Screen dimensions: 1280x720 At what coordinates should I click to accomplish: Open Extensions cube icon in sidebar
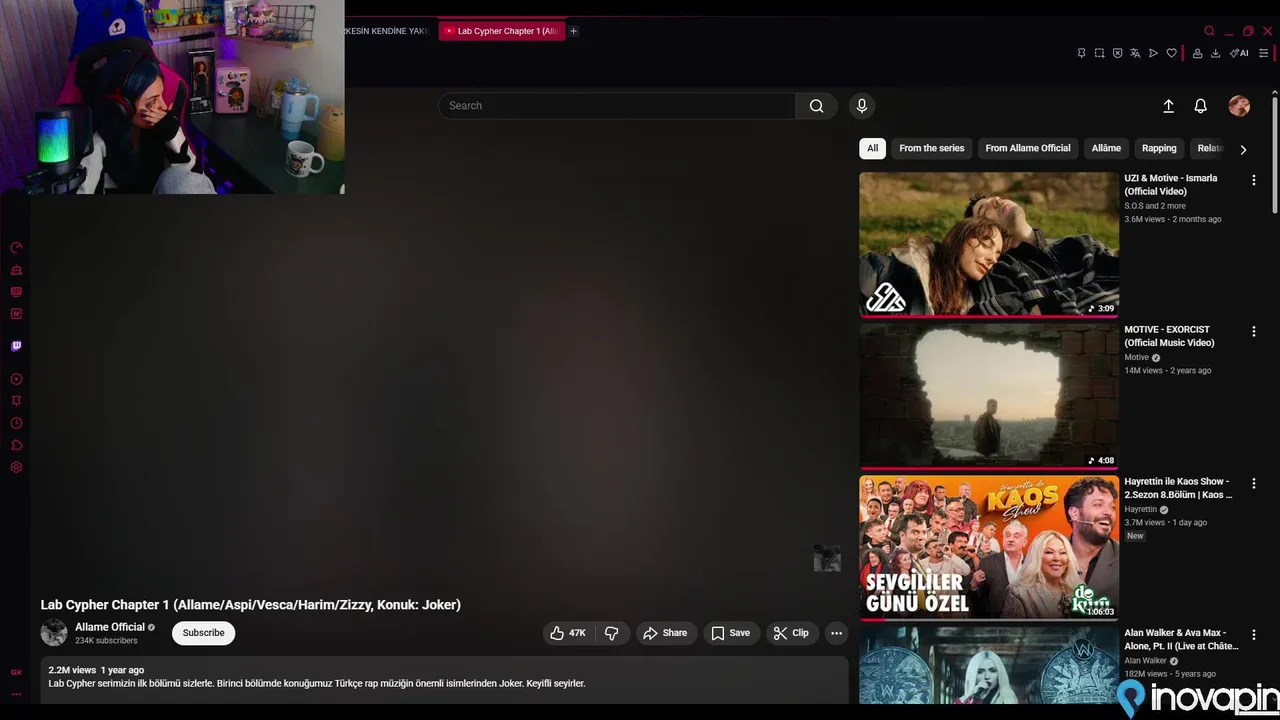pyautogui.click(x=16, y=445)
